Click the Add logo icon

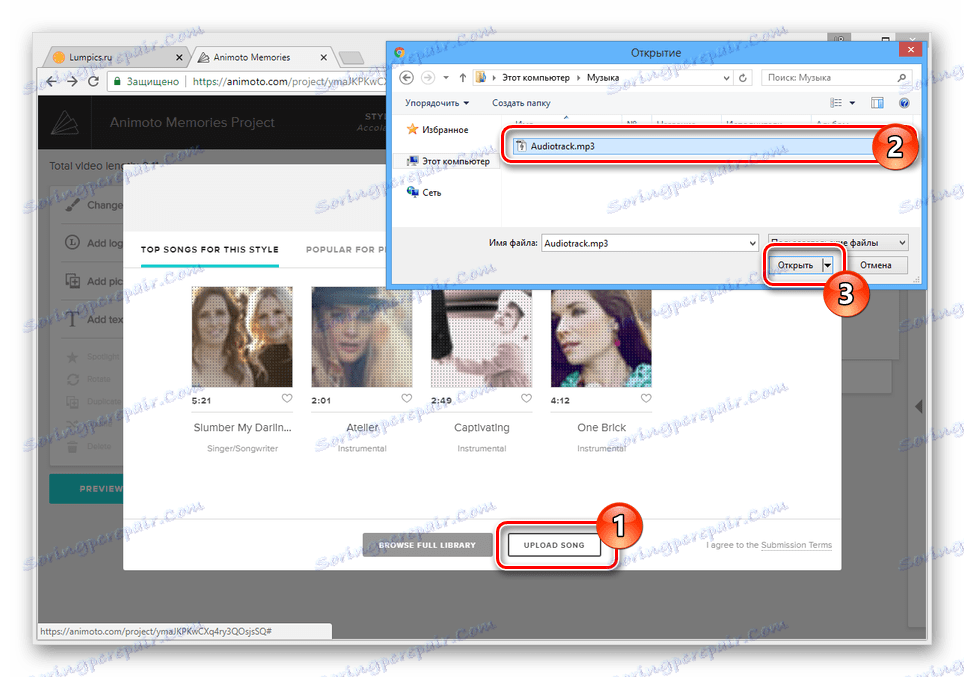point(73,242)
